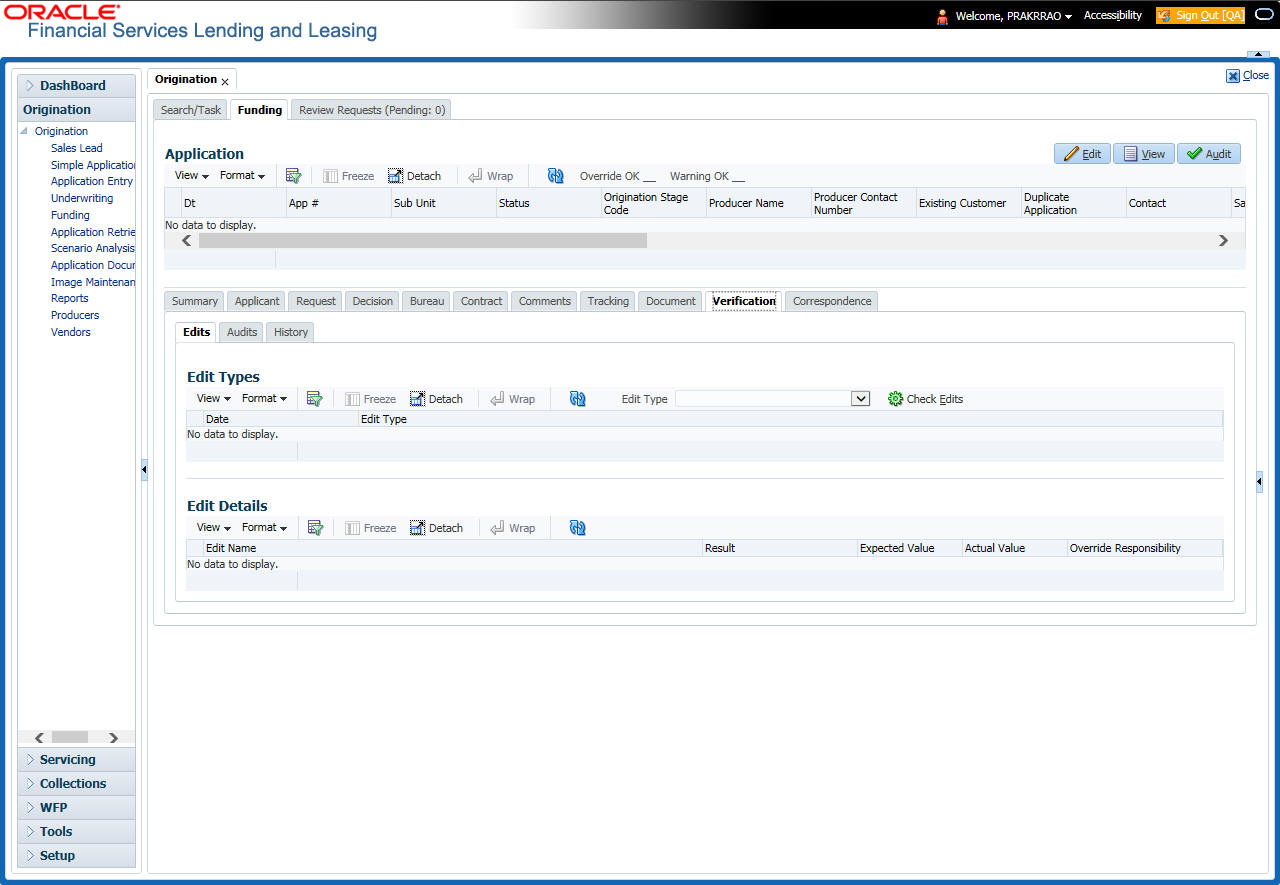1280x885 pixels.
Task: Refresh the Edit Details table
Action: [x=578, y=528]
